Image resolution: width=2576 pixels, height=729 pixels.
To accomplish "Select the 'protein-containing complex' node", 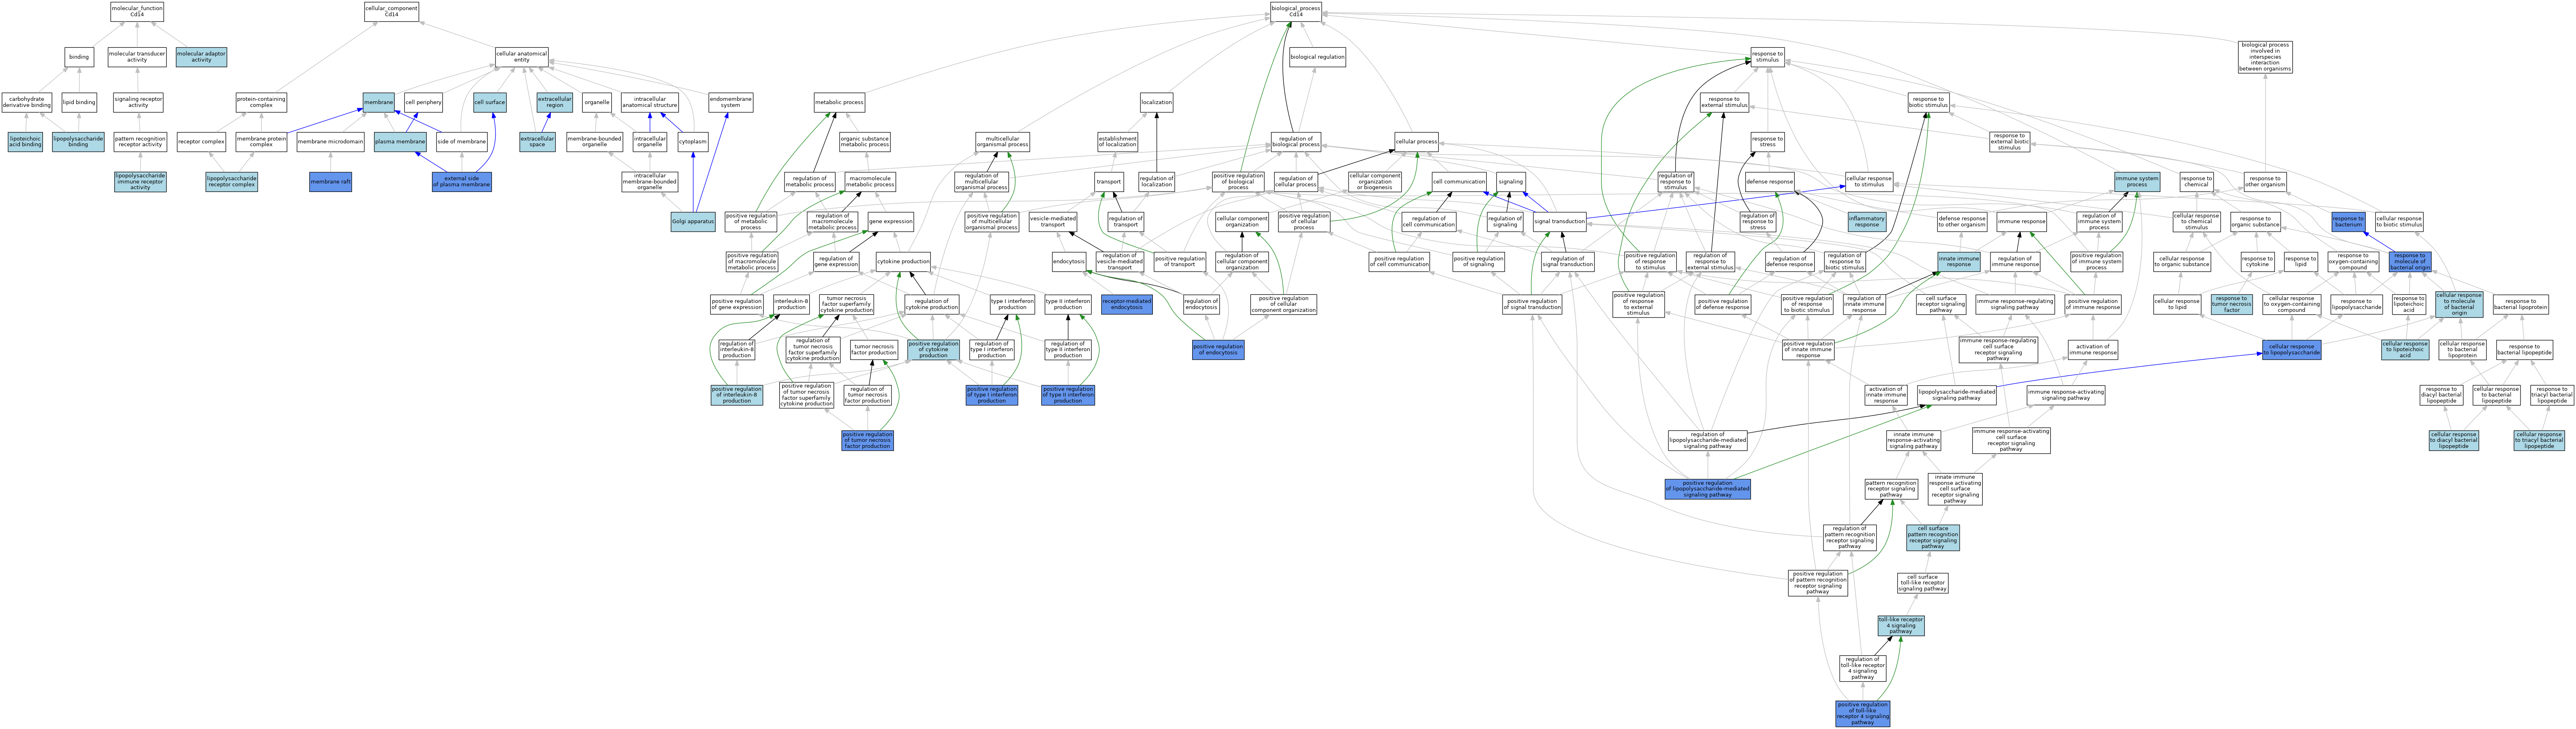I will 261,102.
